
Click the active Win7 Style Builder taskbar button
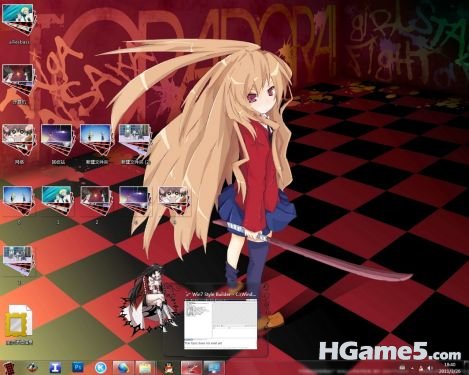tap(191, 368)
